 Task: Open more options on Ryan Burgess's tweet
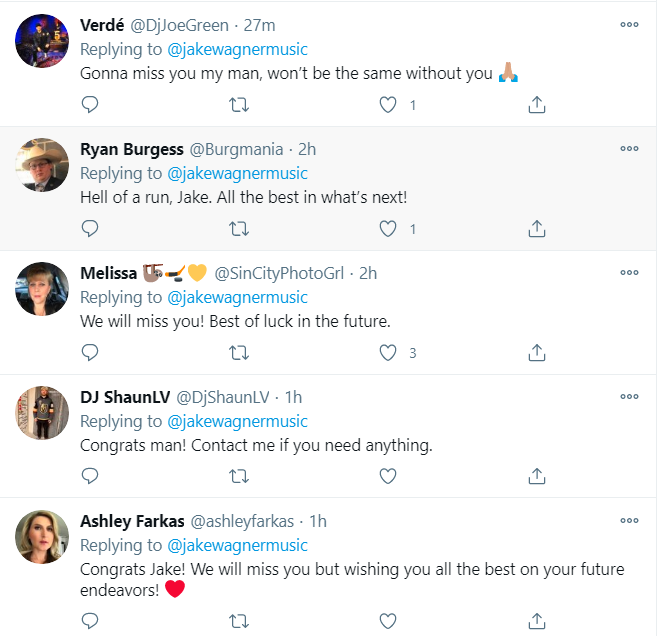(x=629, y=148)
